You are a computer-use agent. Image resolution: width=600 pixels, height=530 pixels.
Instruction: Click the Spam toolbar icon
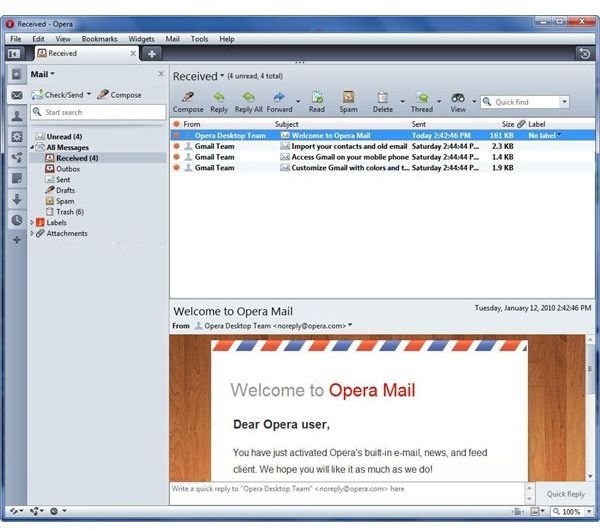click(x=348, y=97)
